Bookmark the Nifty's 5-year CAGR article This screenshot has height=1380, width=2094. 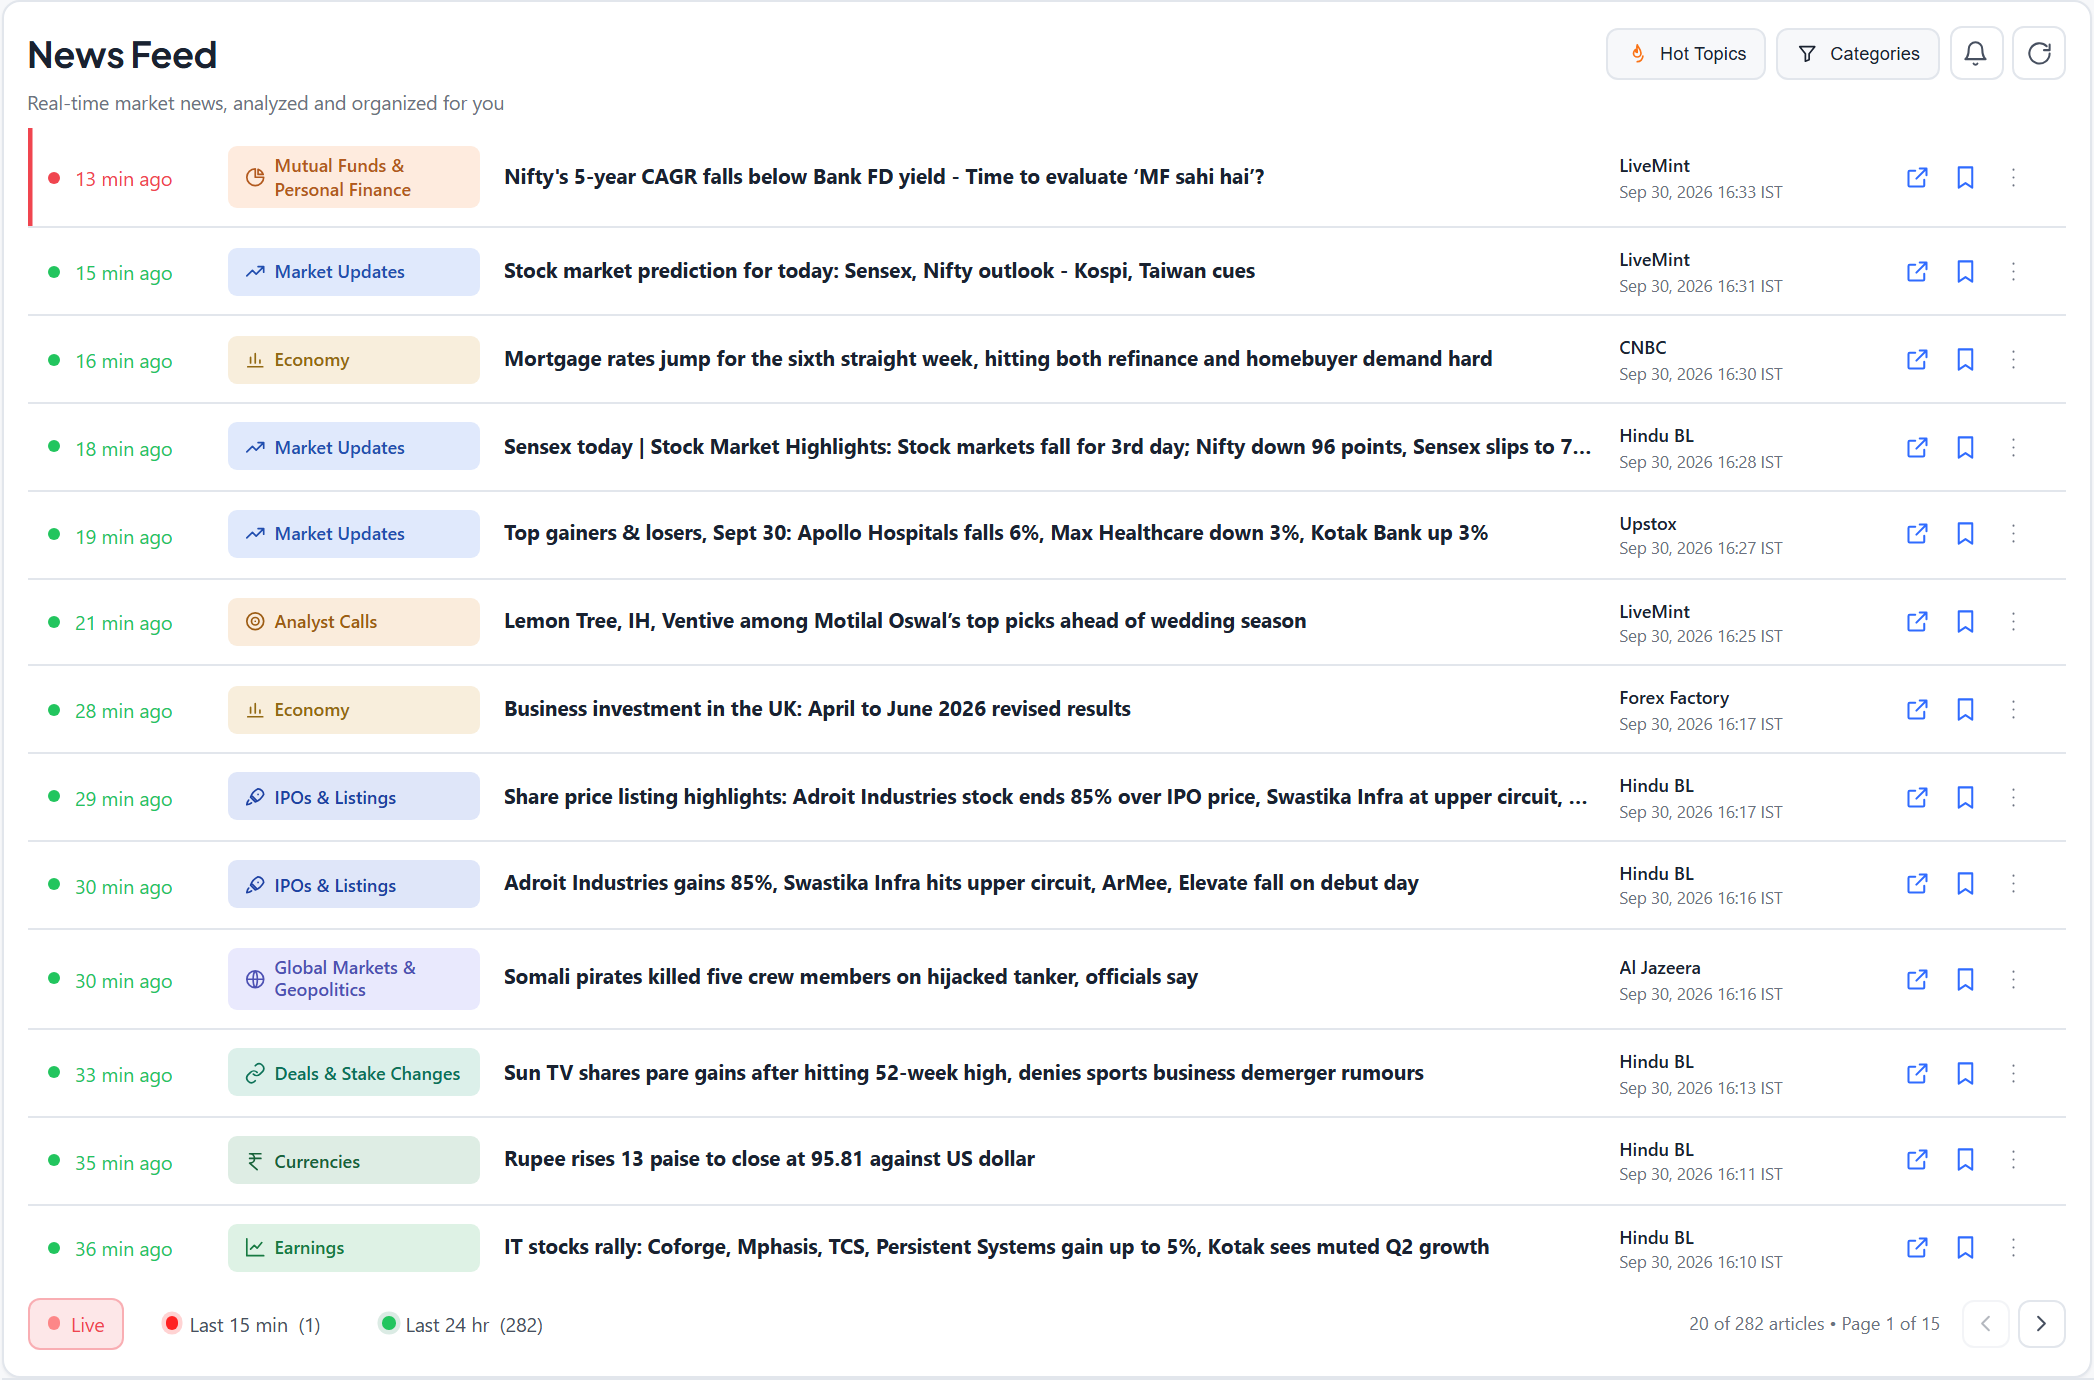(x=1965, y=178)
